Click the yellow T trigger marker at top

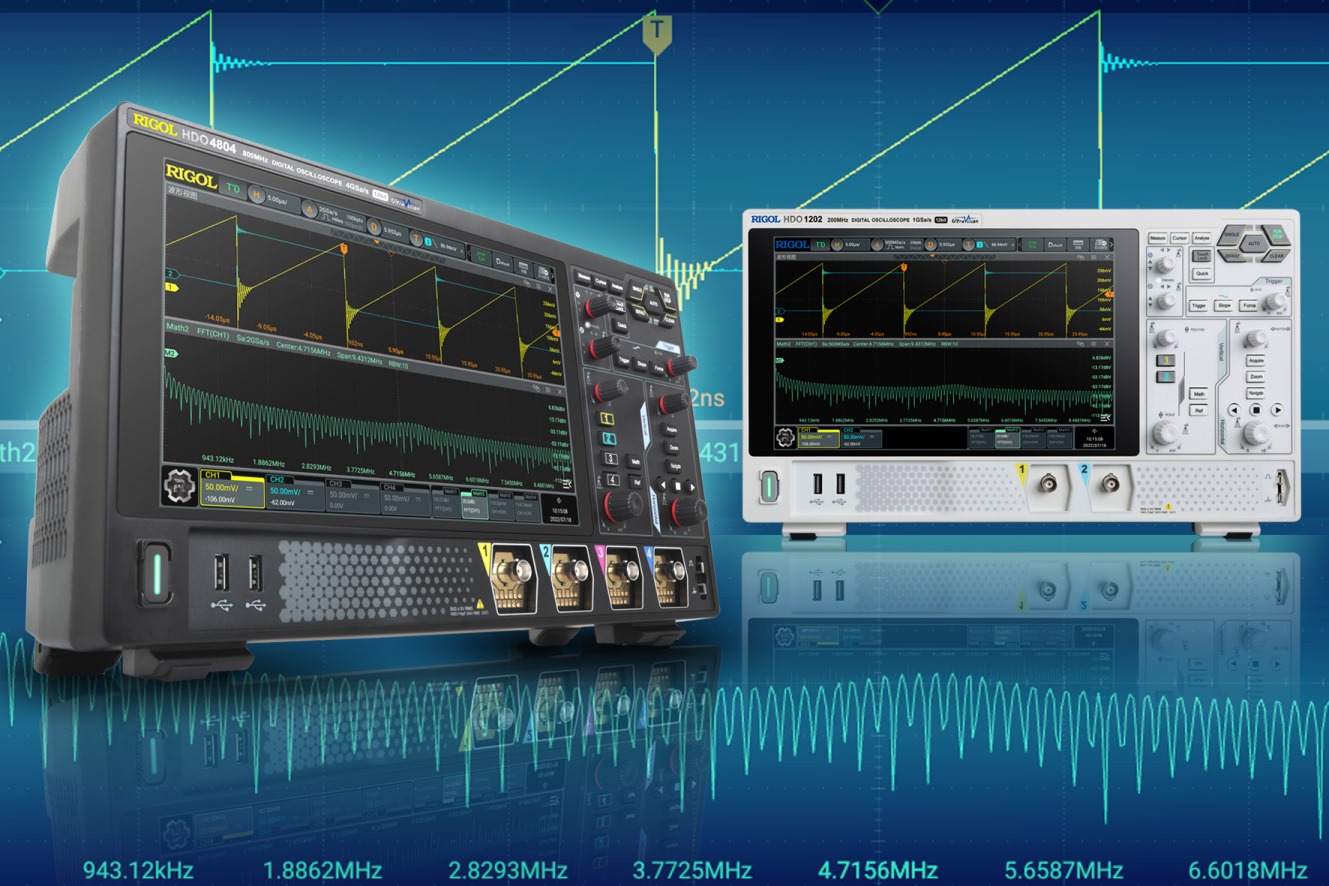click(656, 31)
